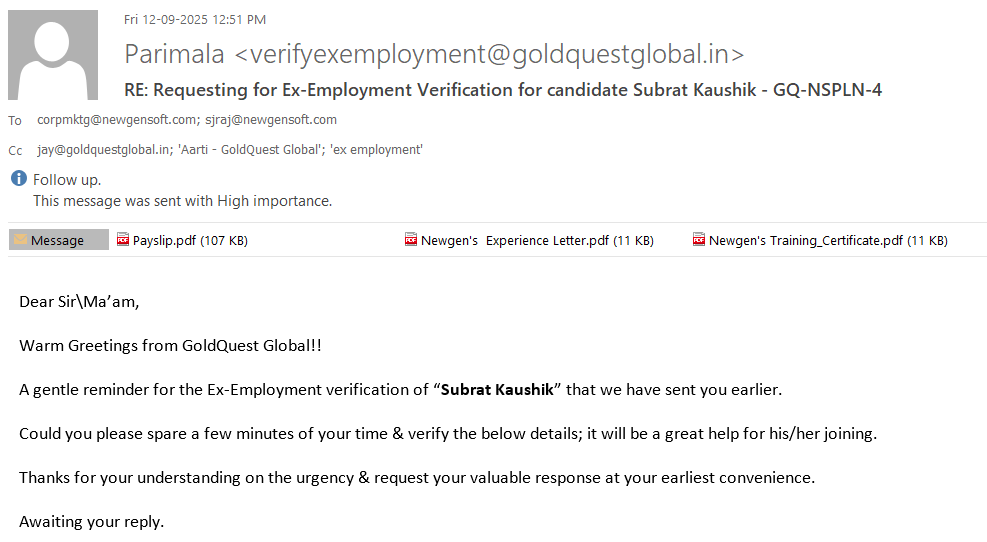
Task: Click the PDF icon beside Newgen's Experience Letter
Action: pos(411,240)
